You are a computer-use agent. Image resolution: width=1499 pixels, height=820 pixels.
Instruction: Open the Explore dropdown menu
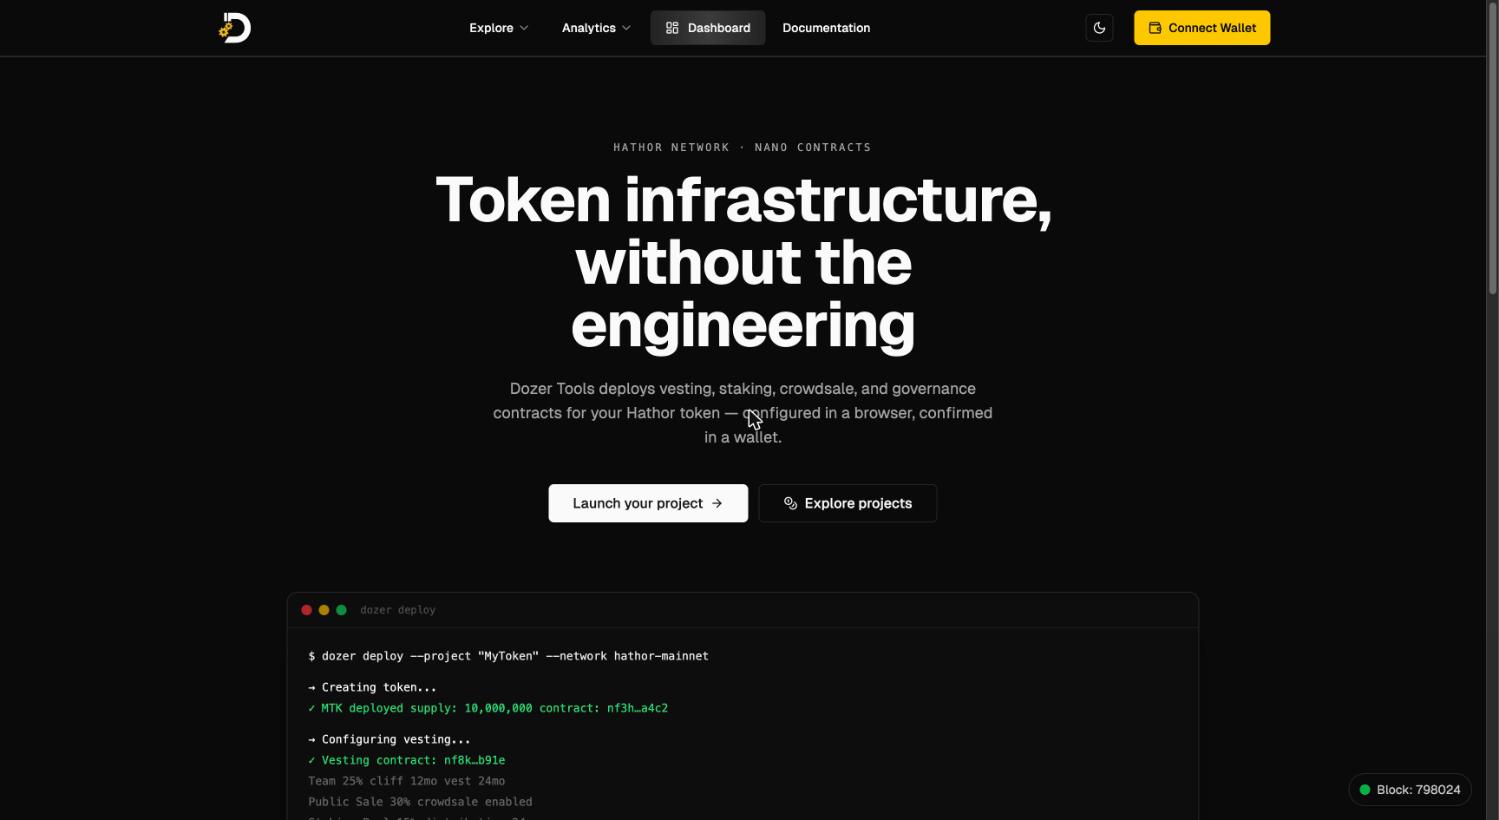coord(499,28)
